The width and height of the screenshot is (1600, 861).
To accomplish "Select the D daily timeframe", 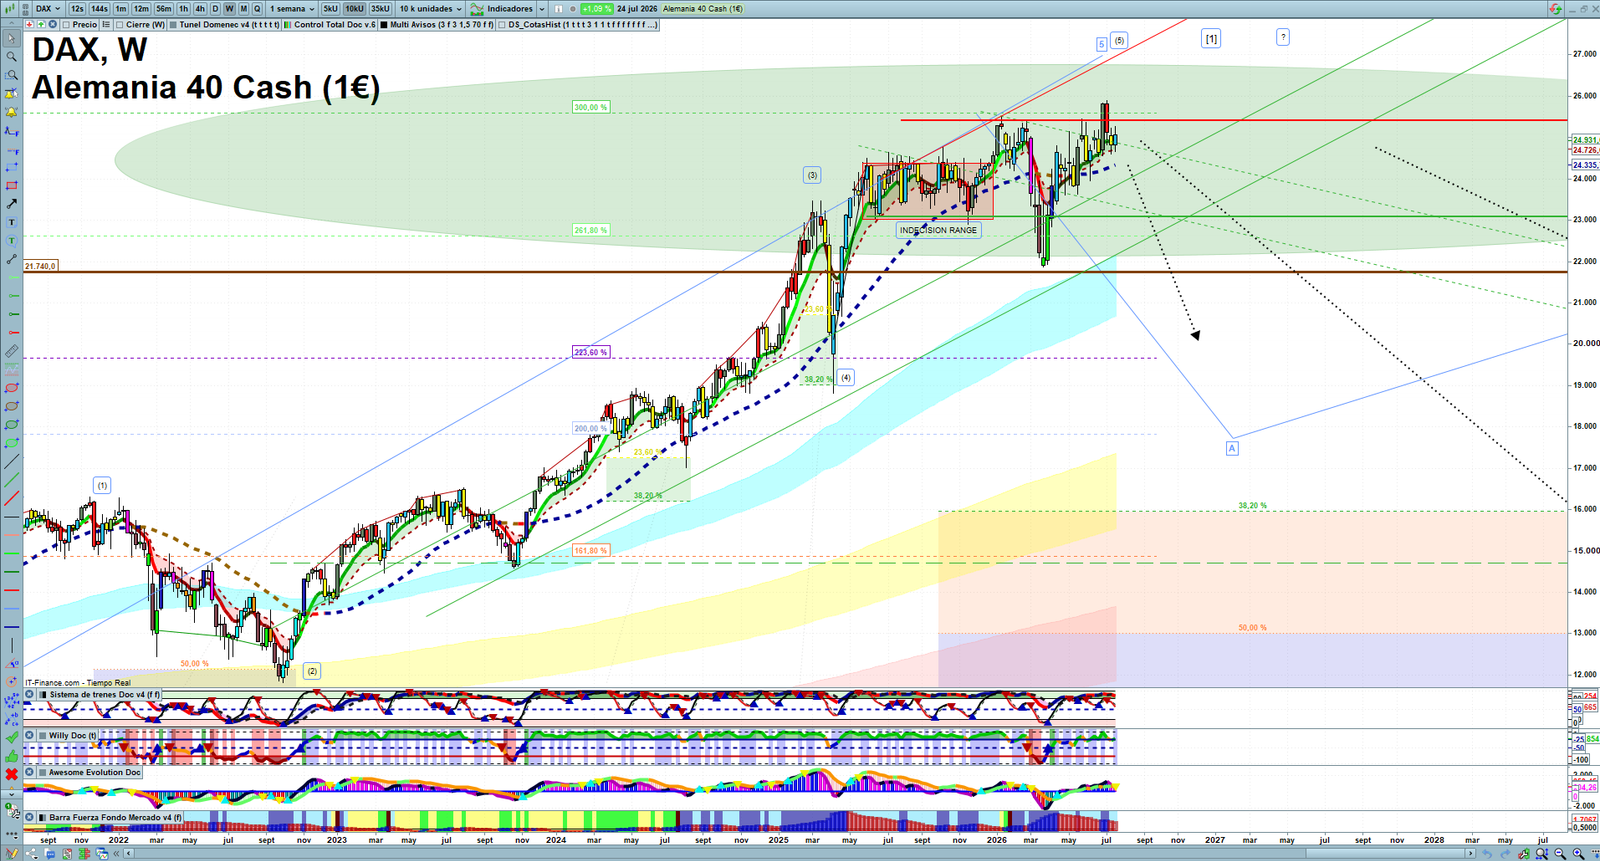I will coord(215,8).
